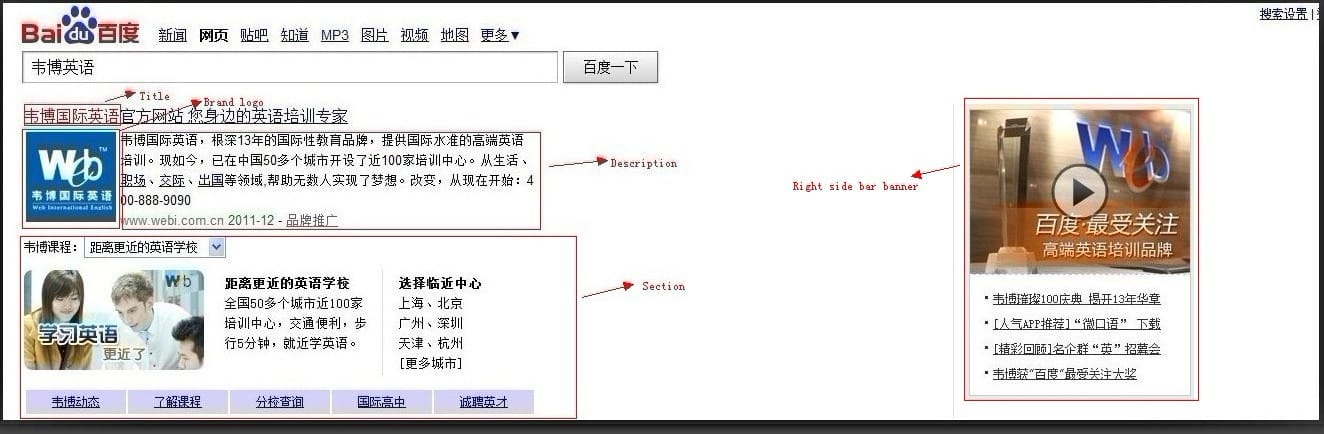Click the 品牌推广 link
1324x434 pixels.
tap(312, 220)
